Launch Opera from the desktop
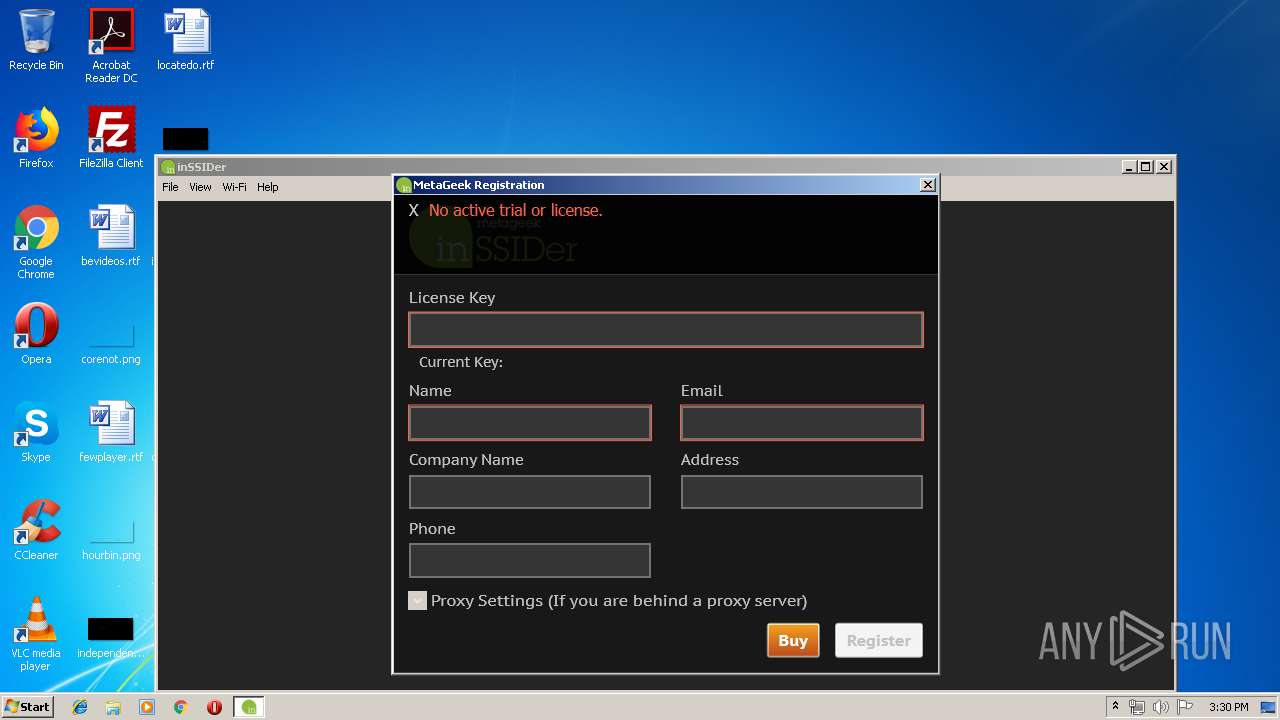1280x720 pixels. pos(36,334)
